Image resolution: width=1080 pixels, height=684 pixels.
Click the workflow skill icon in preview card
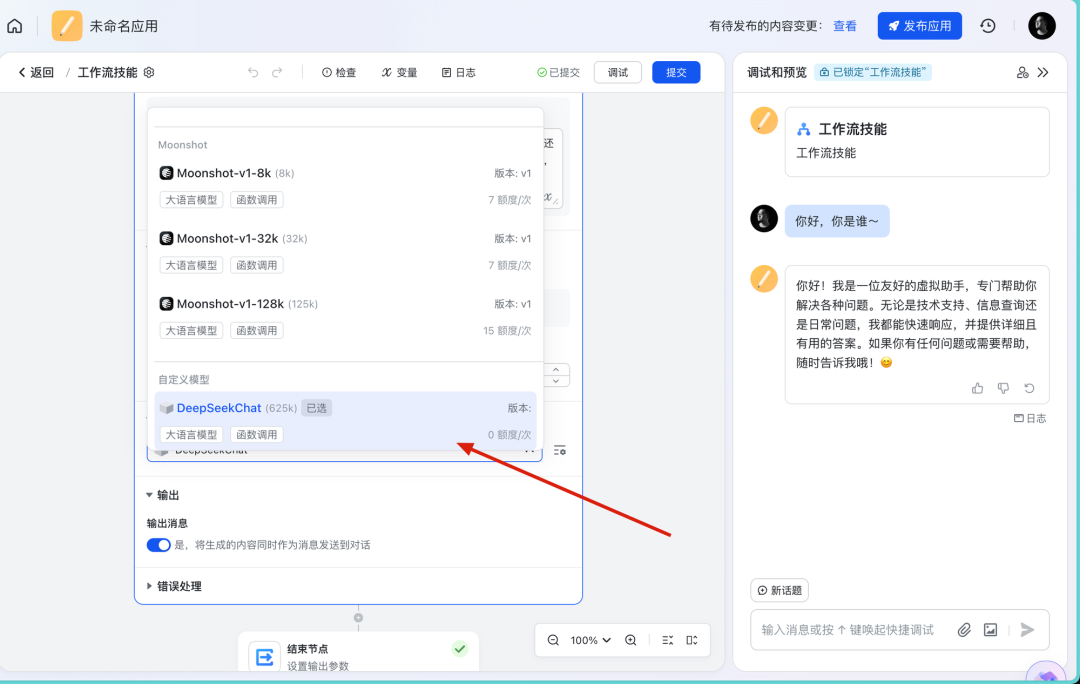pos(803,129)
